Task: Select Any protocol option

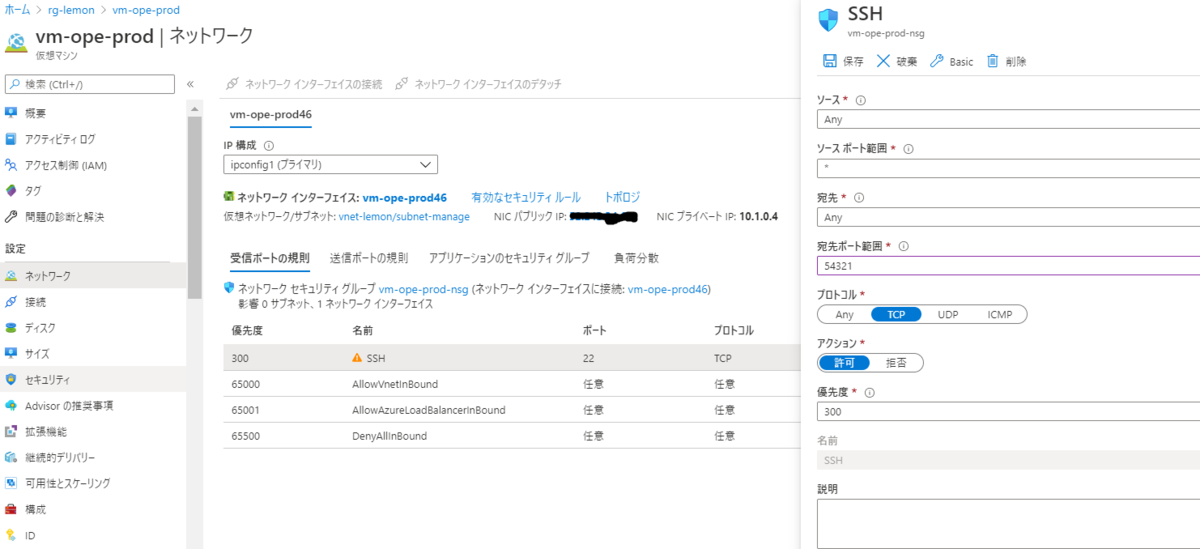Action: click(845, 314)
